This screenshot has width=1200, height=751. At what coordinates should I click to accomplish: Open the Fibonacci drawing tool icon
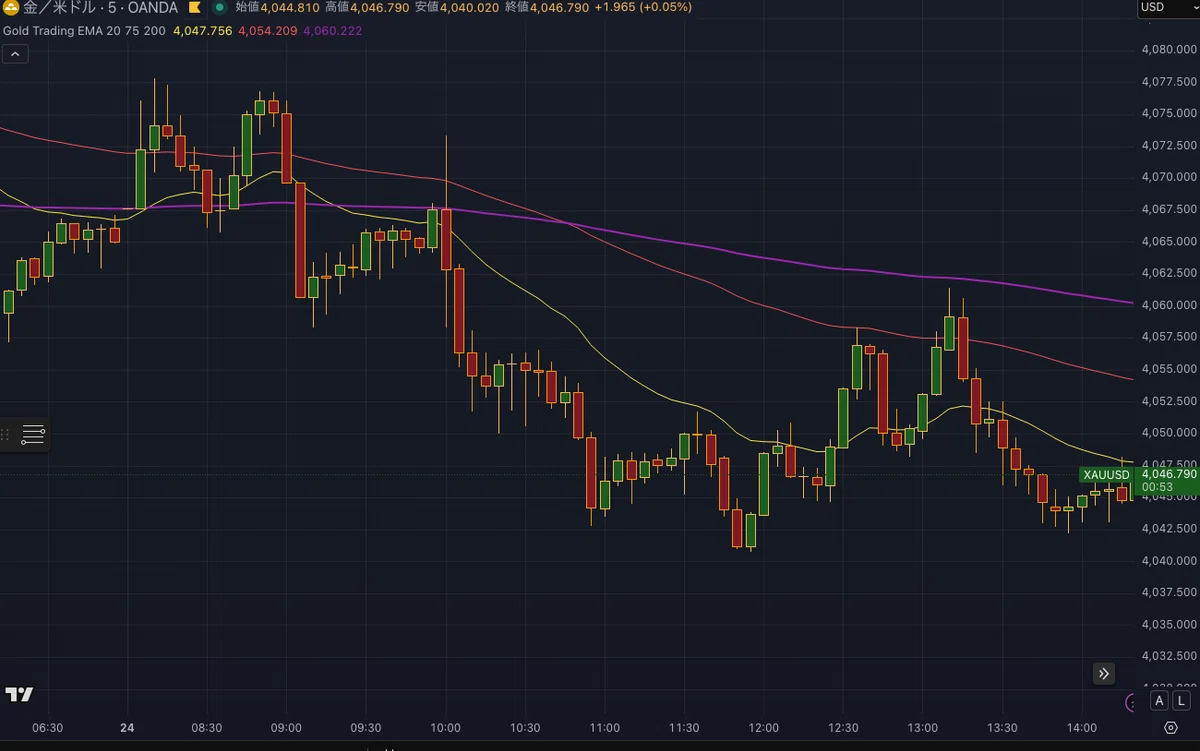click(33, 435)
